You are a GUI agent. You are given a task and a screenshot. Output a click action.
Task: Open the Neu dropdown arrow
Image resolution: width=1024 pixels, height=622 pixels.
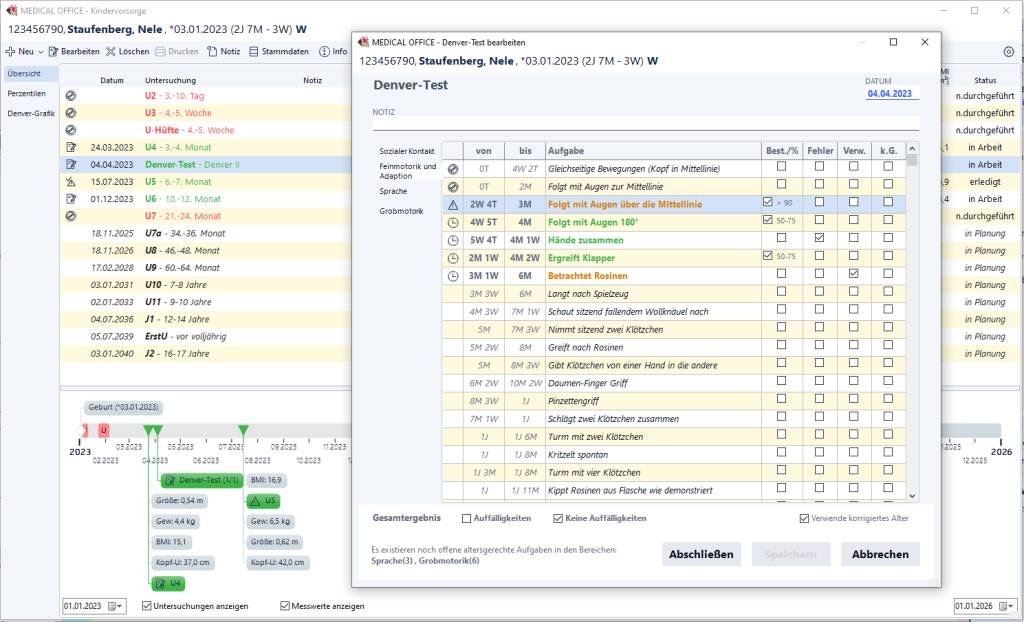[40, 52]
